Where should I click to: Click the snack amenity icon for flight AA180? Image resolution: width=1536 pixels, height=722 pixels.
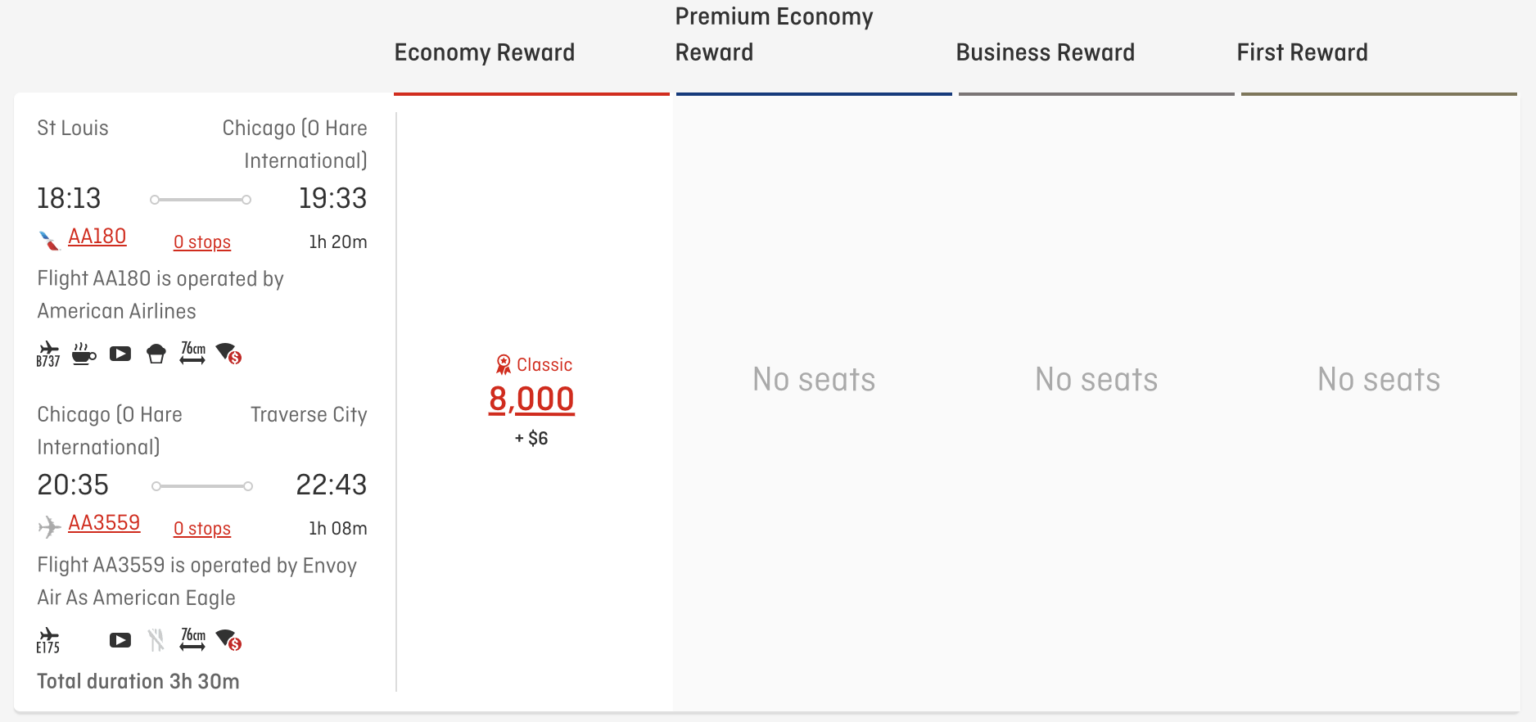[x=156, y=353]
